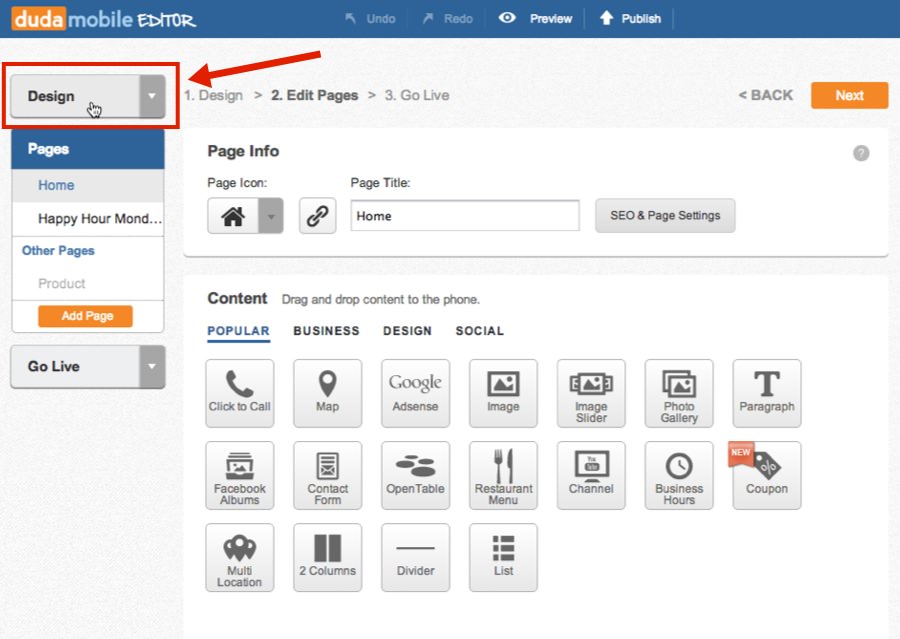Viewport: 900px width, 639px height.
Task: Select the YouTube Channel widget
Action: click(x=591, y=475)
